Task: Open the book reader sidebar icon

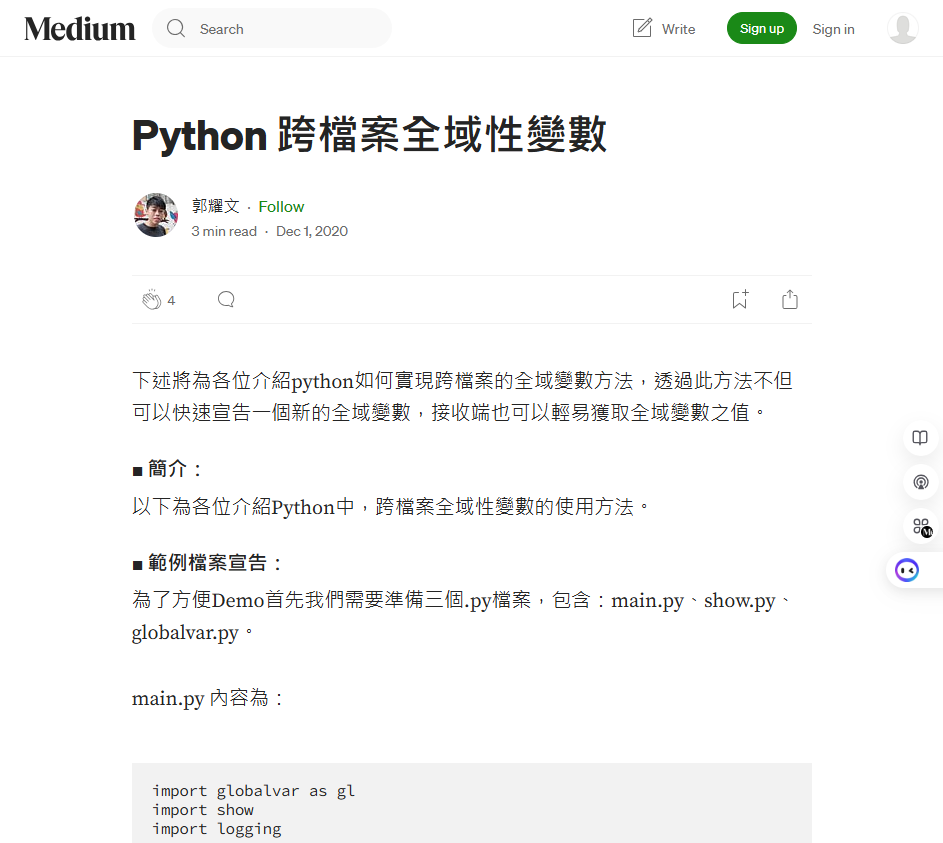Action: tap(920, 437)
